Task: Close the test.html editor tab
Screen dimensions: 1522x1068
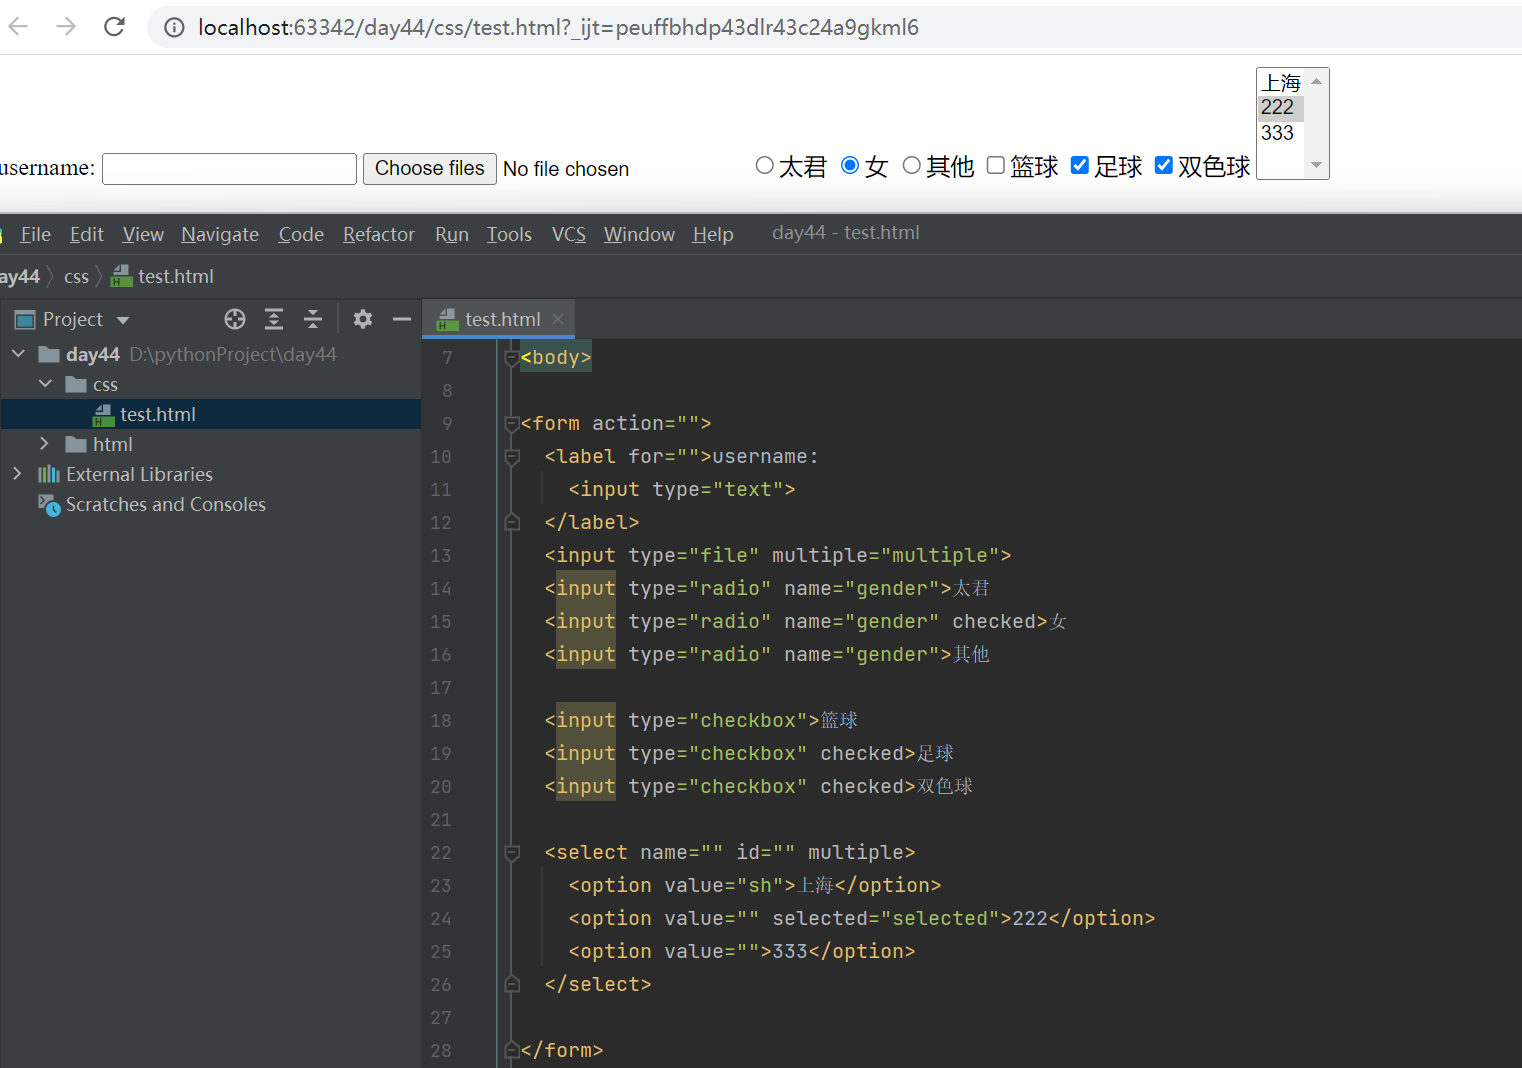Action: 558,319
